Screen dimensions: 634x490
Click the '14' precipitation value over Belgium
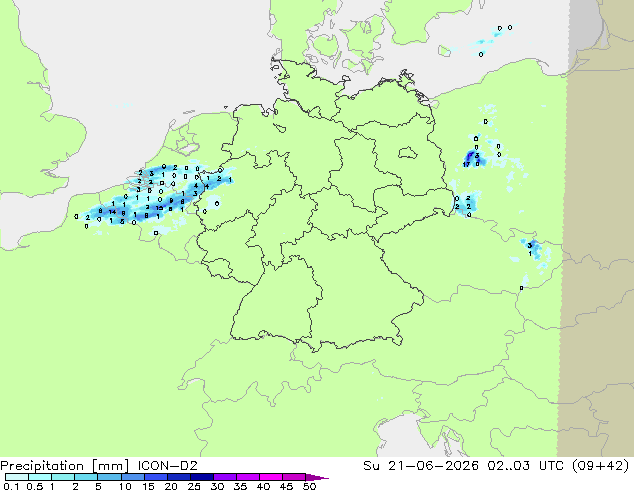112,211
